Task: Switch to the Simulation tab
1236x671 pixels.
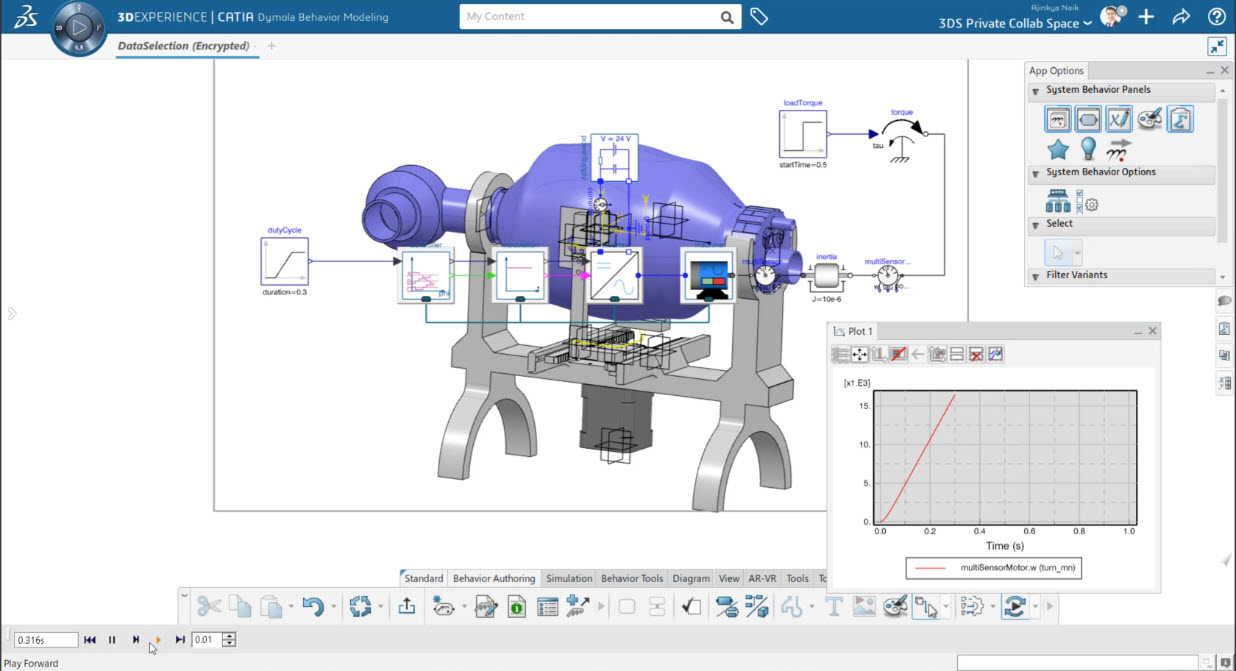Action: 568,578
